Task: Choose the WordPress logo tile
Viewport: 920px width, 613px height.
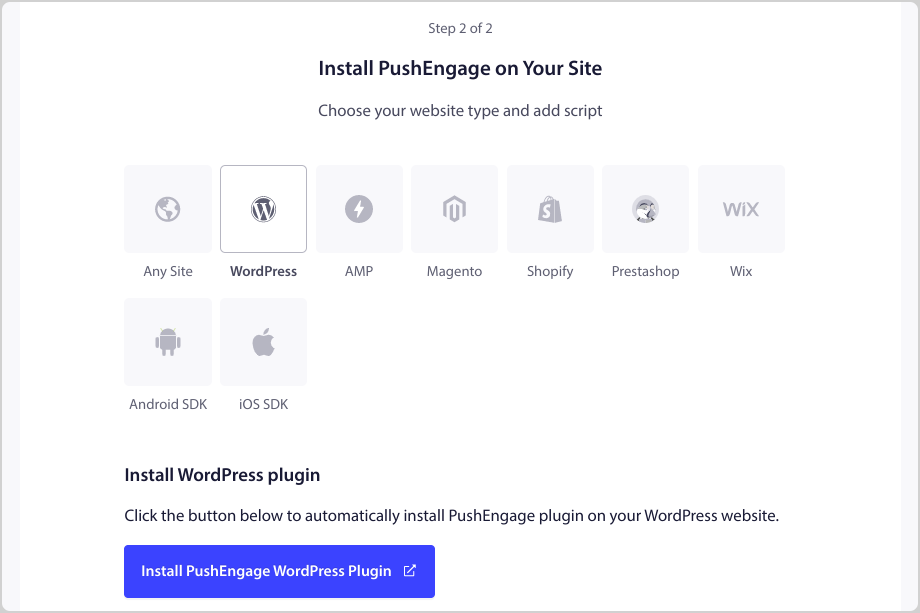Action: 263,209
